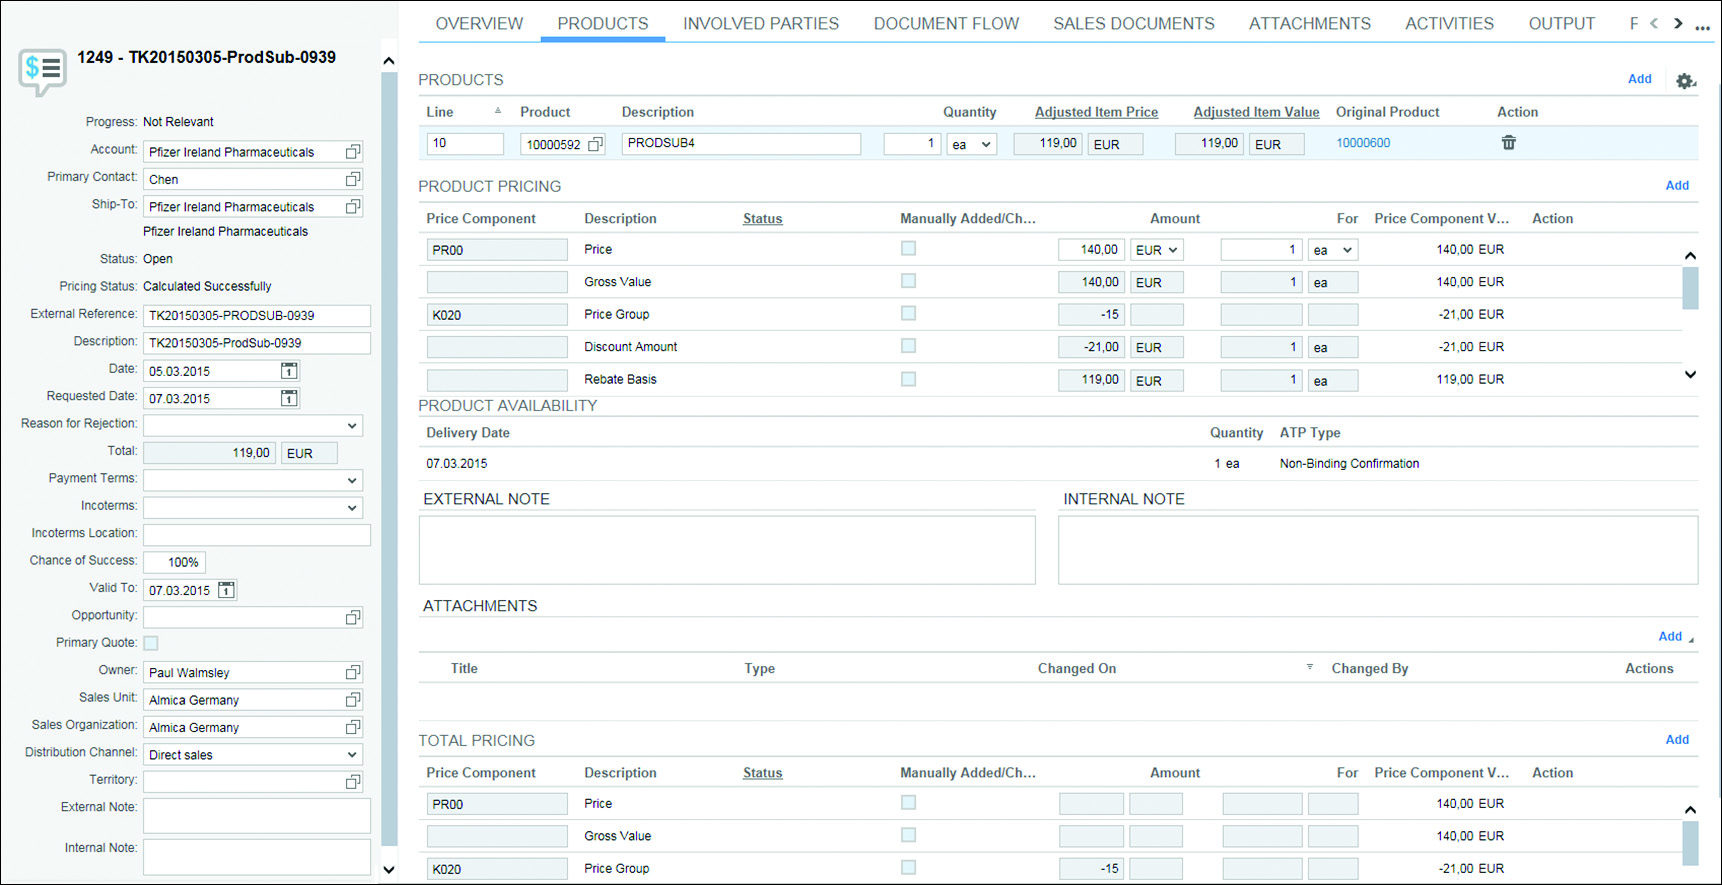1722x885 pixels.
Task: Open value help for Owner field
Action: (353, 672)
